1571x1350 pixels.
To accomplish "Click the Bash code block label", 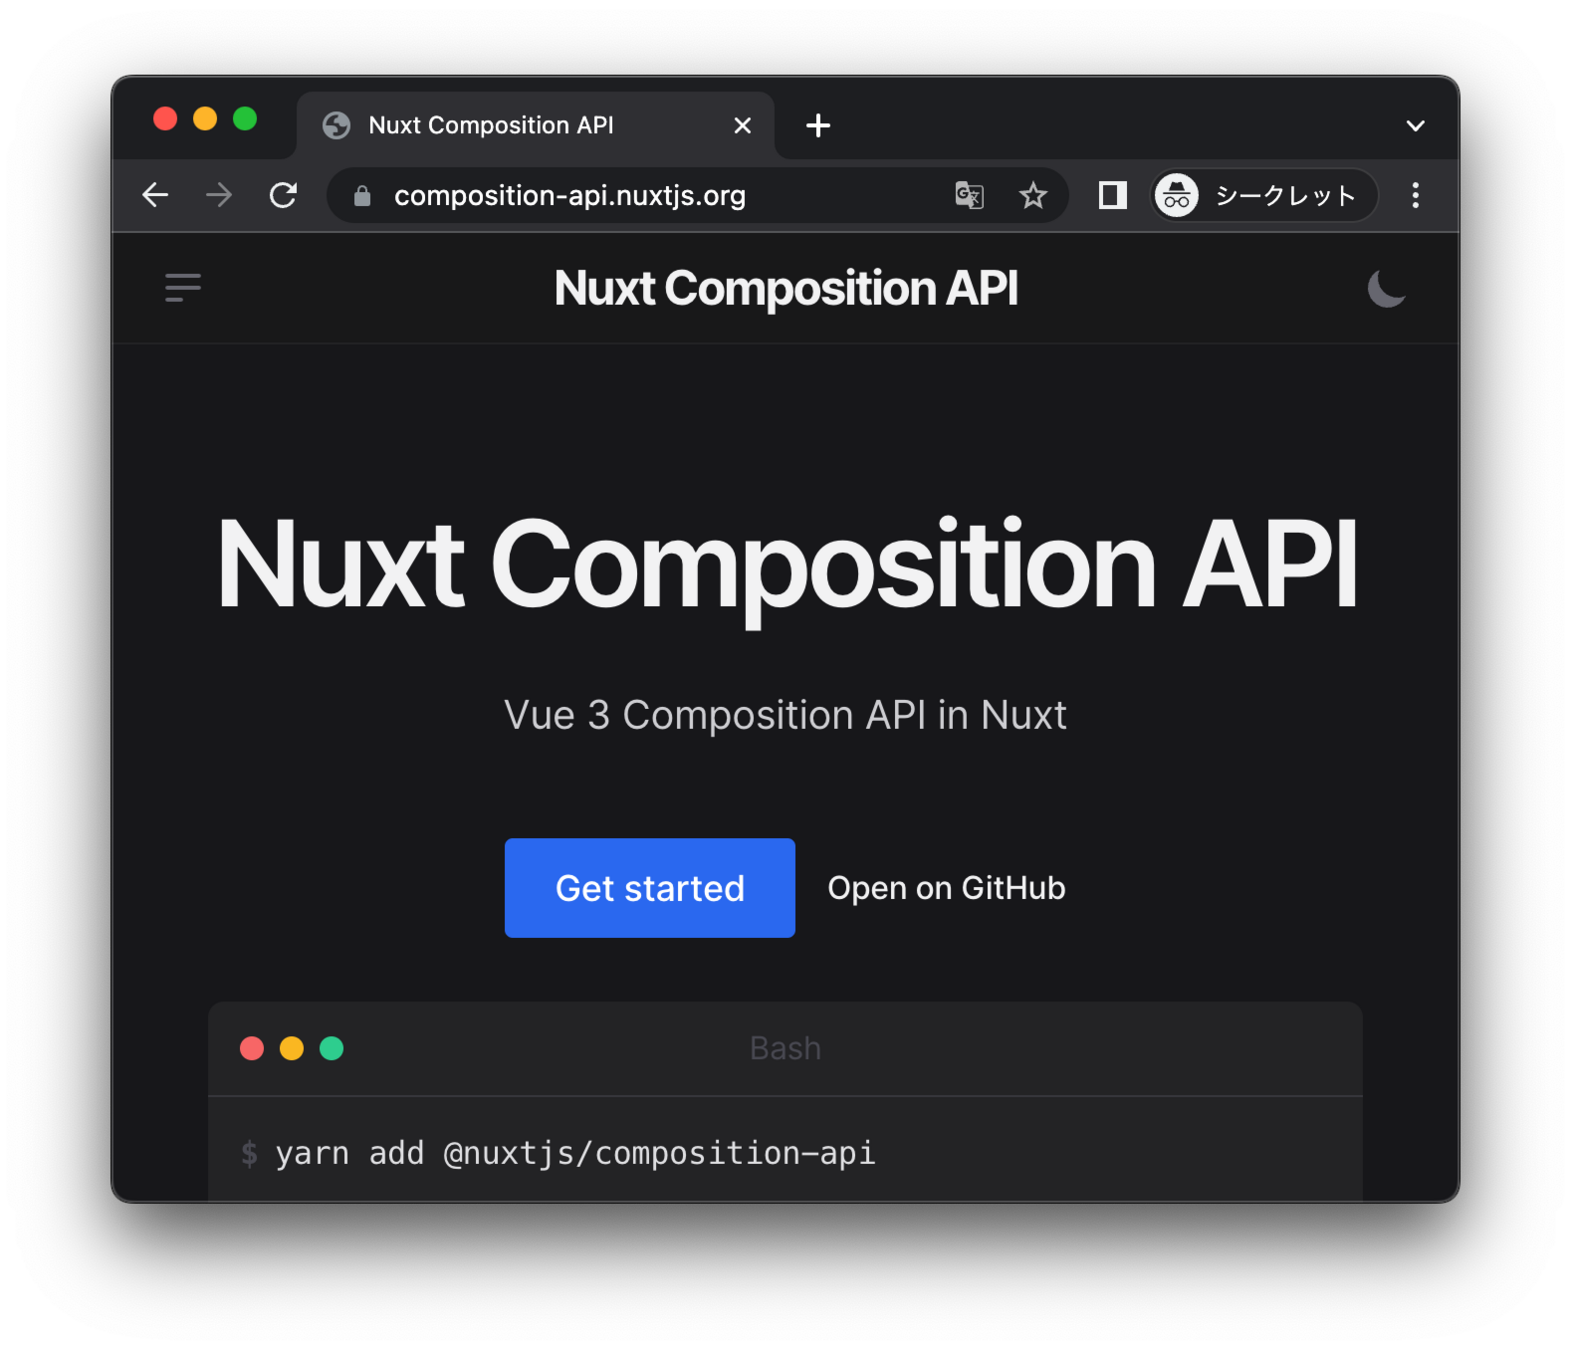I will click(785, 1048).
